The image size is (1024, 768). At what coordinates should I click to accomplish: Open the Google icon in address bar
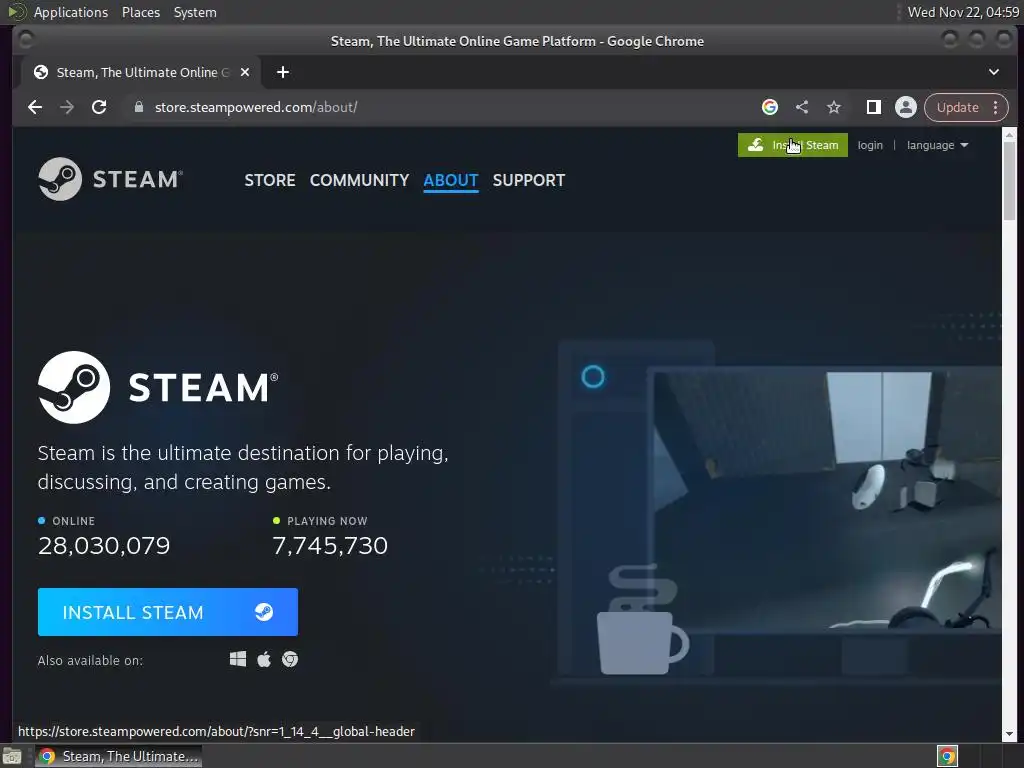770,107
